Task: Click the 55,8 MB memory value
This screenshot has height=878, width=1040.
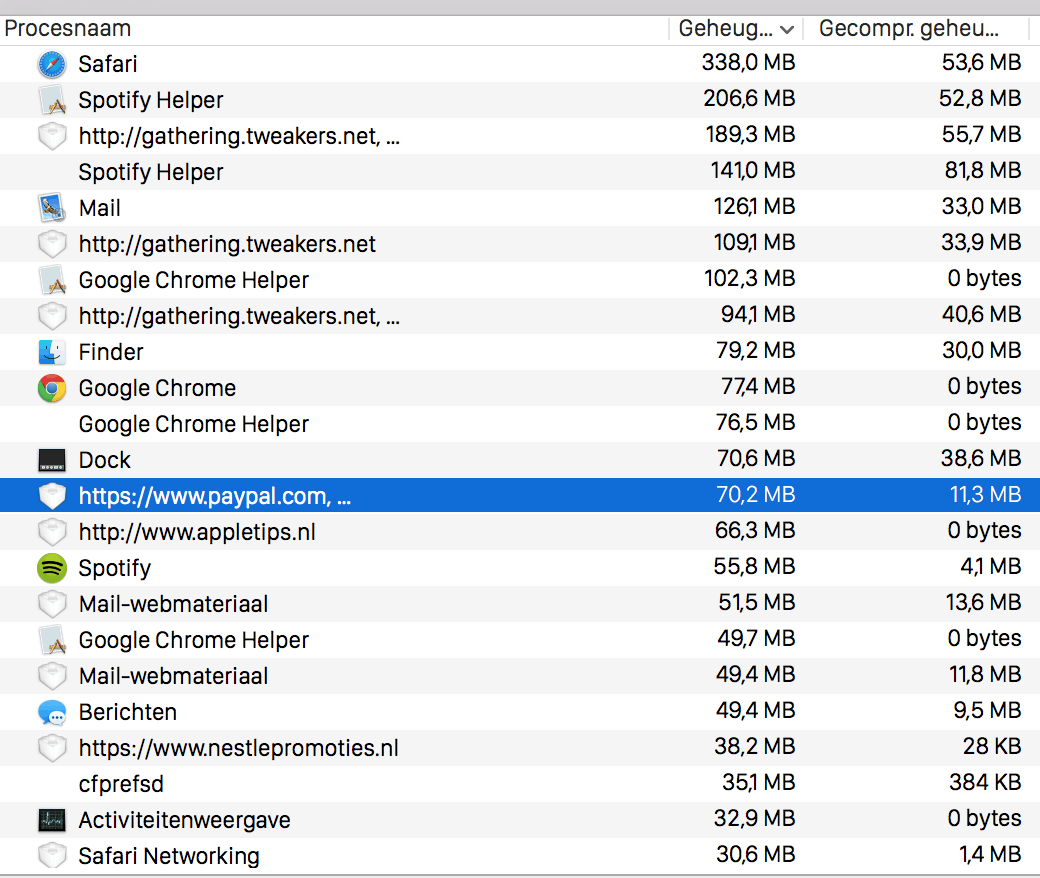Action: [x=755, y=566]
